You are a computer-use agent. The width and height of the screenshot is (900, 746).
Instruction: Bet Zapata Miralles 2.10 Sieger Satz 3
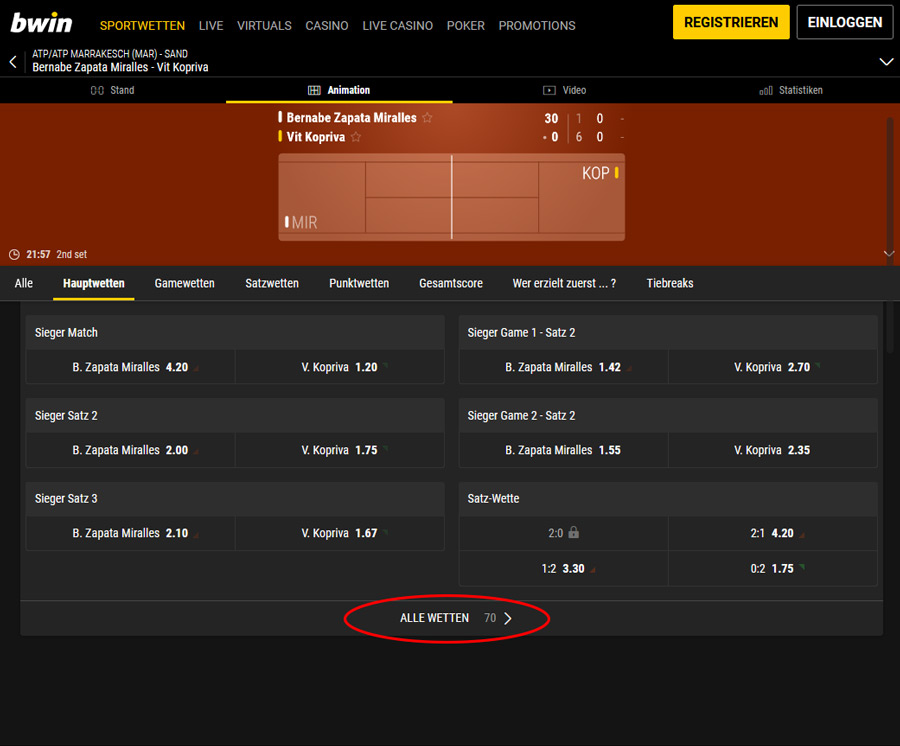tap(130, 533)
